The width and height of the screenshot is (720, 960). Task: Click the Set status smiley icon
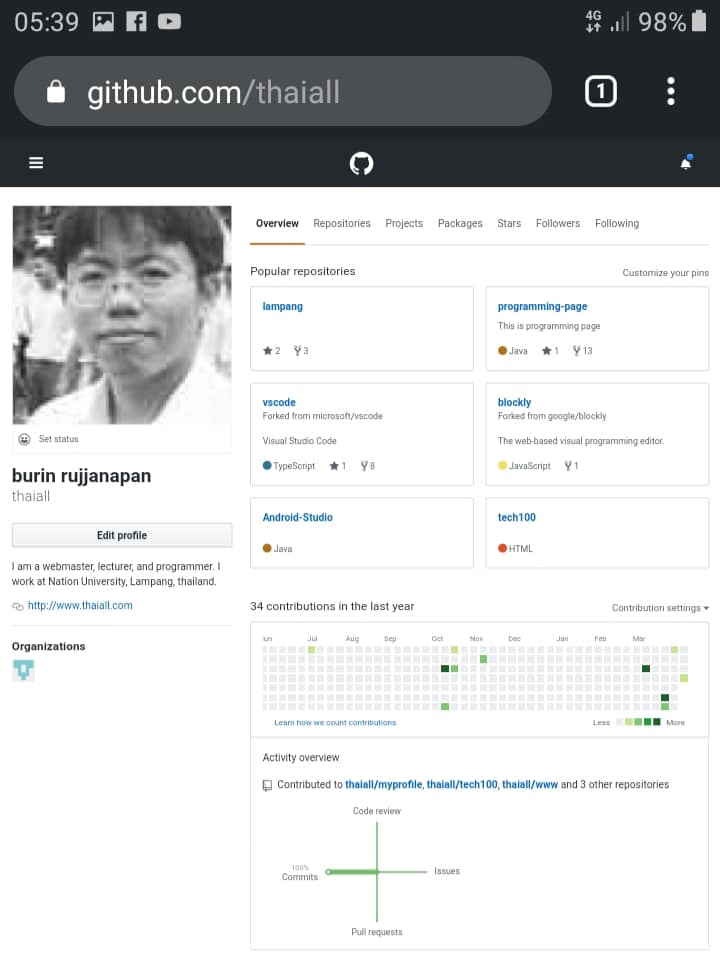pyautogui.click(x=24, y=439)
